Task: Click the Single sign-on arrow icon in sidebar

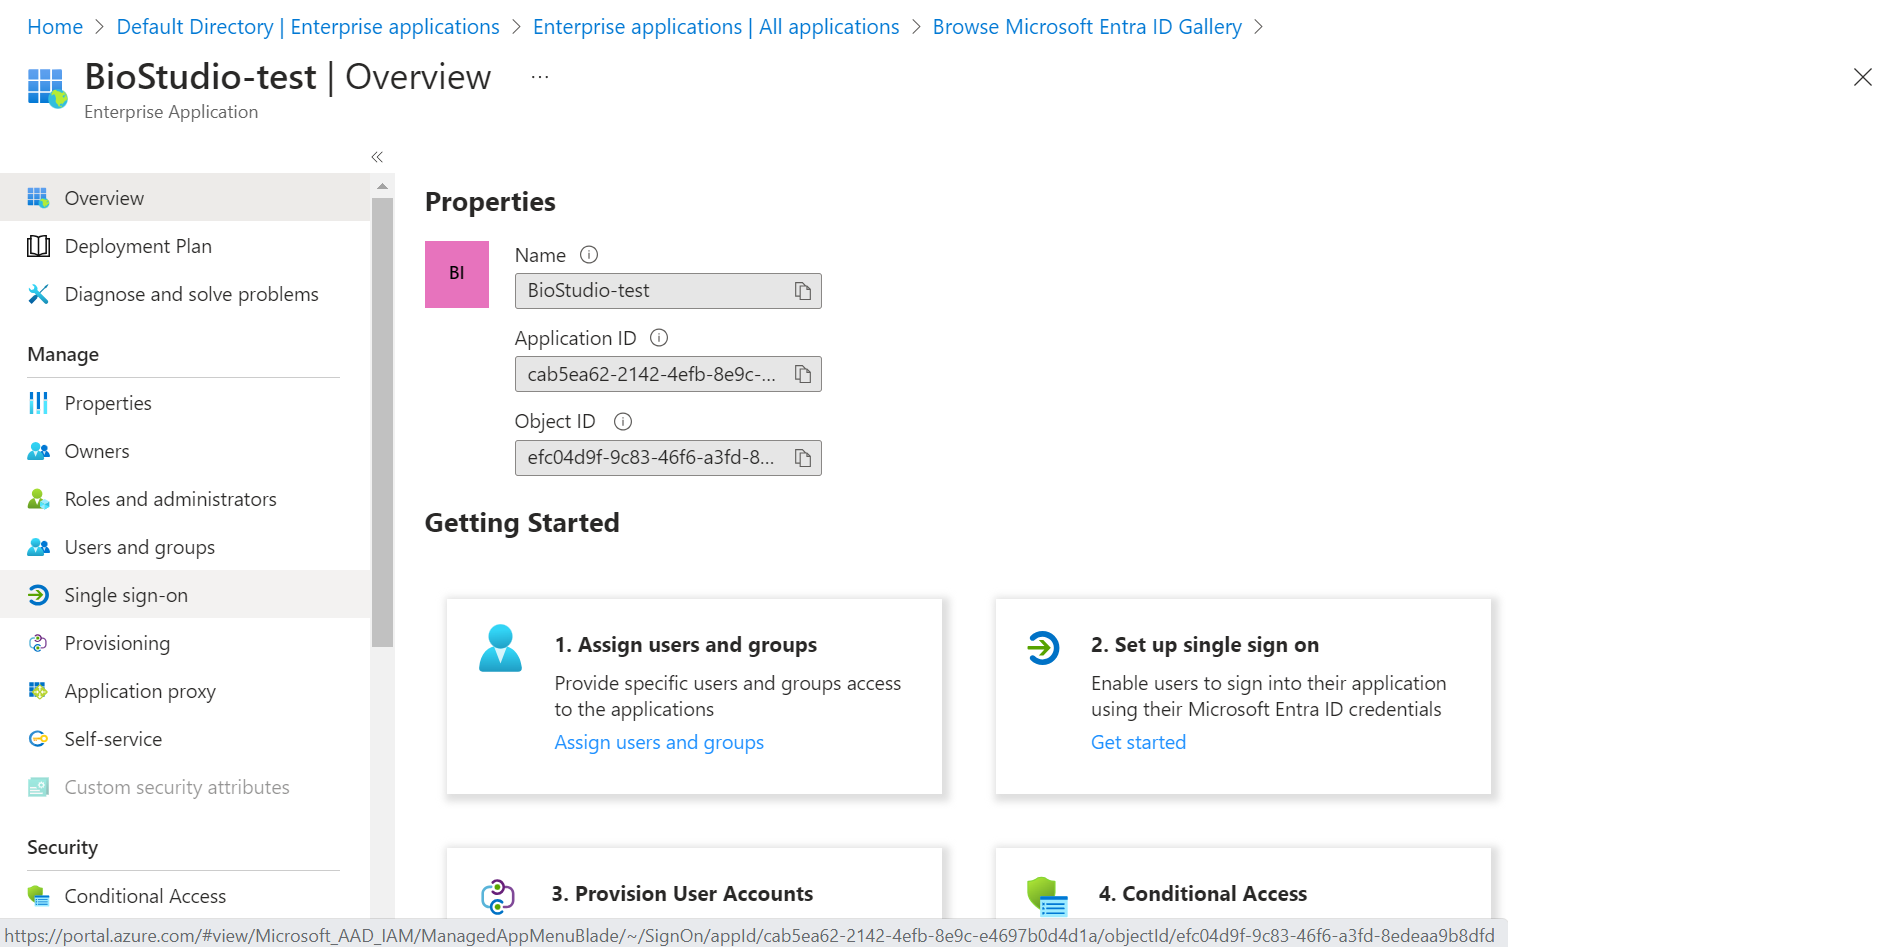Action: [x=38, y=595]
